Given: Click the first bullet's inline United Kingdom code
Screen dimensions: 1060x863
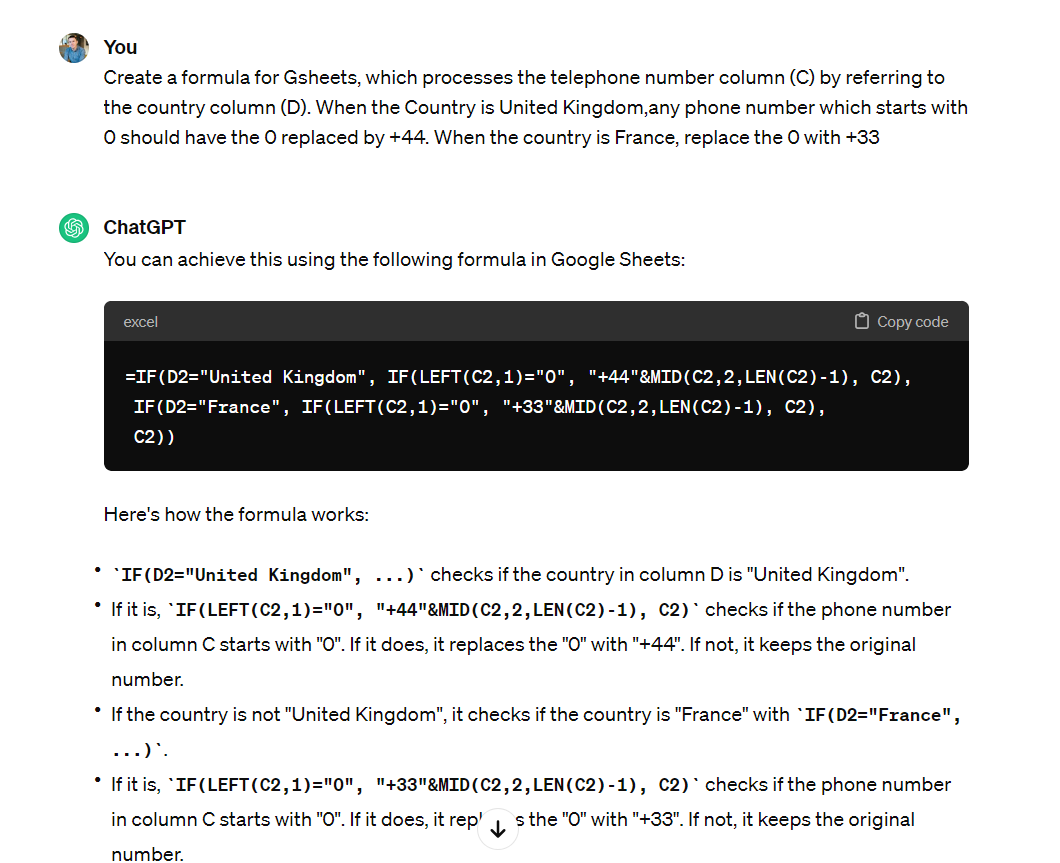Looking at the screenshot, I should coord(268,575).
